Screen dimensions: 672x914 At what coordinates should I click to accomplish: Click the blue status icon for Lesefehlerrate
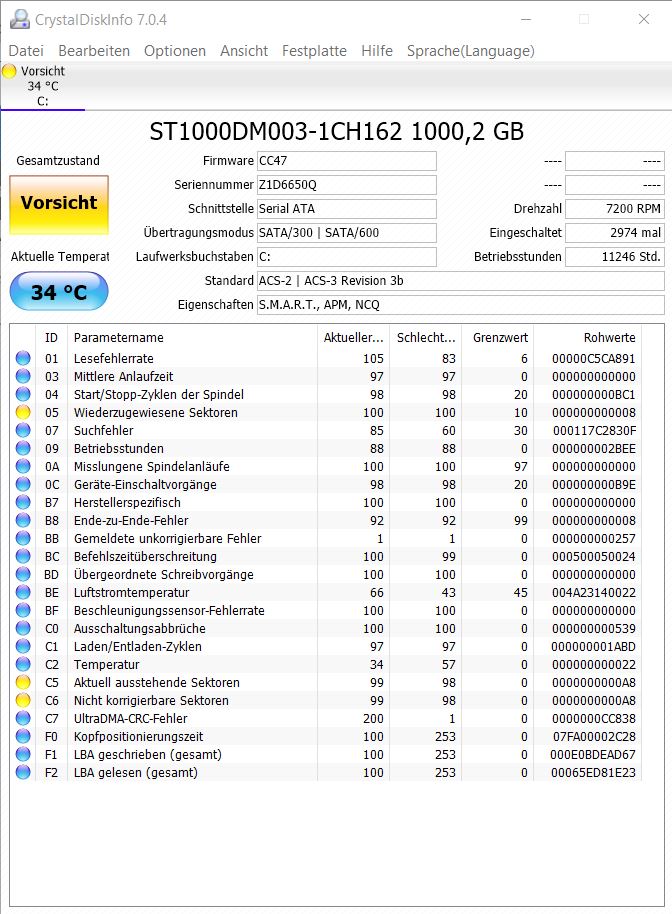coord(23,358)
